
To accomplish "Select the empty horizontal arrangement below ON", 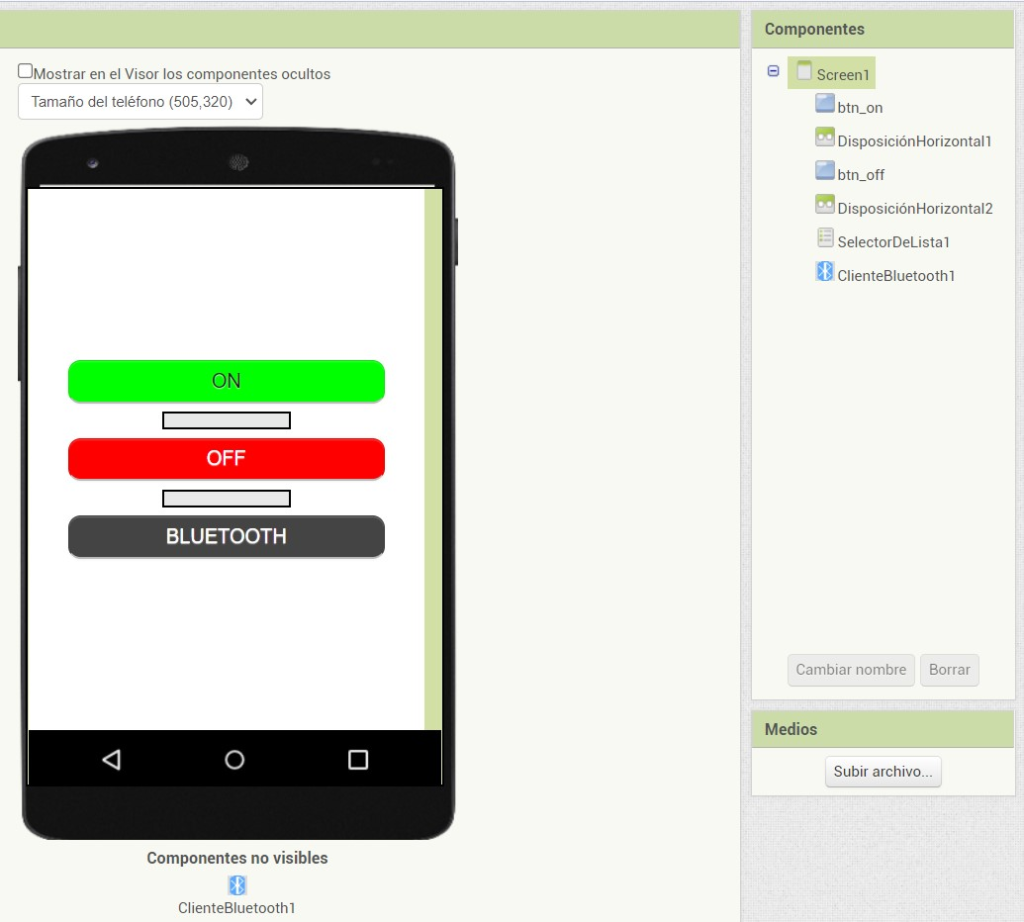I will pos(227,421).
